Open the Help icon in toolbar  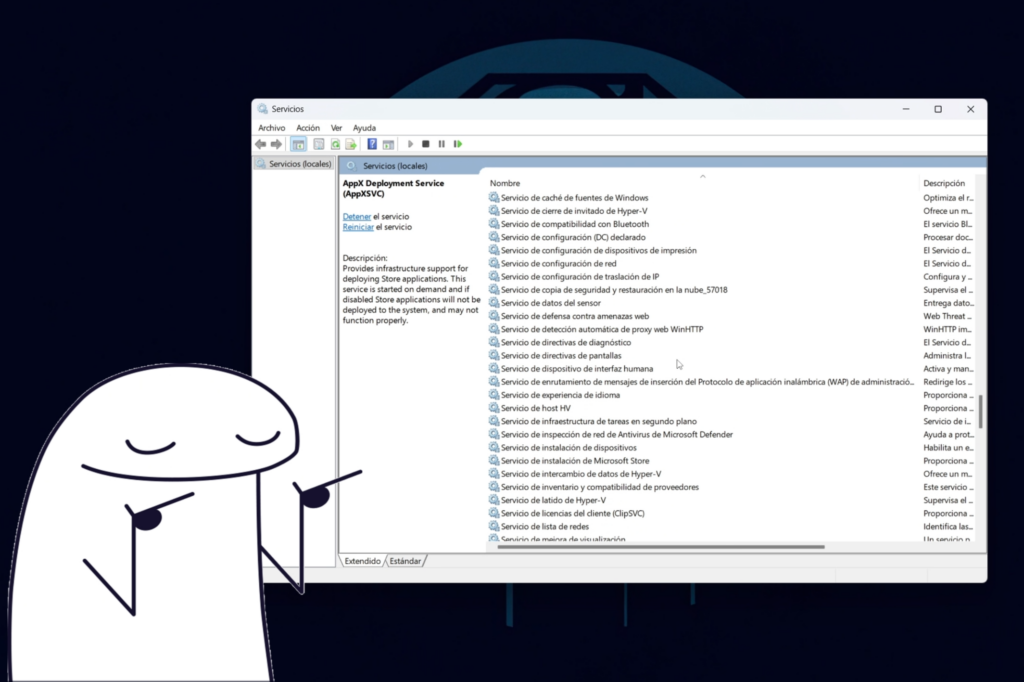[x=372, y=144]
